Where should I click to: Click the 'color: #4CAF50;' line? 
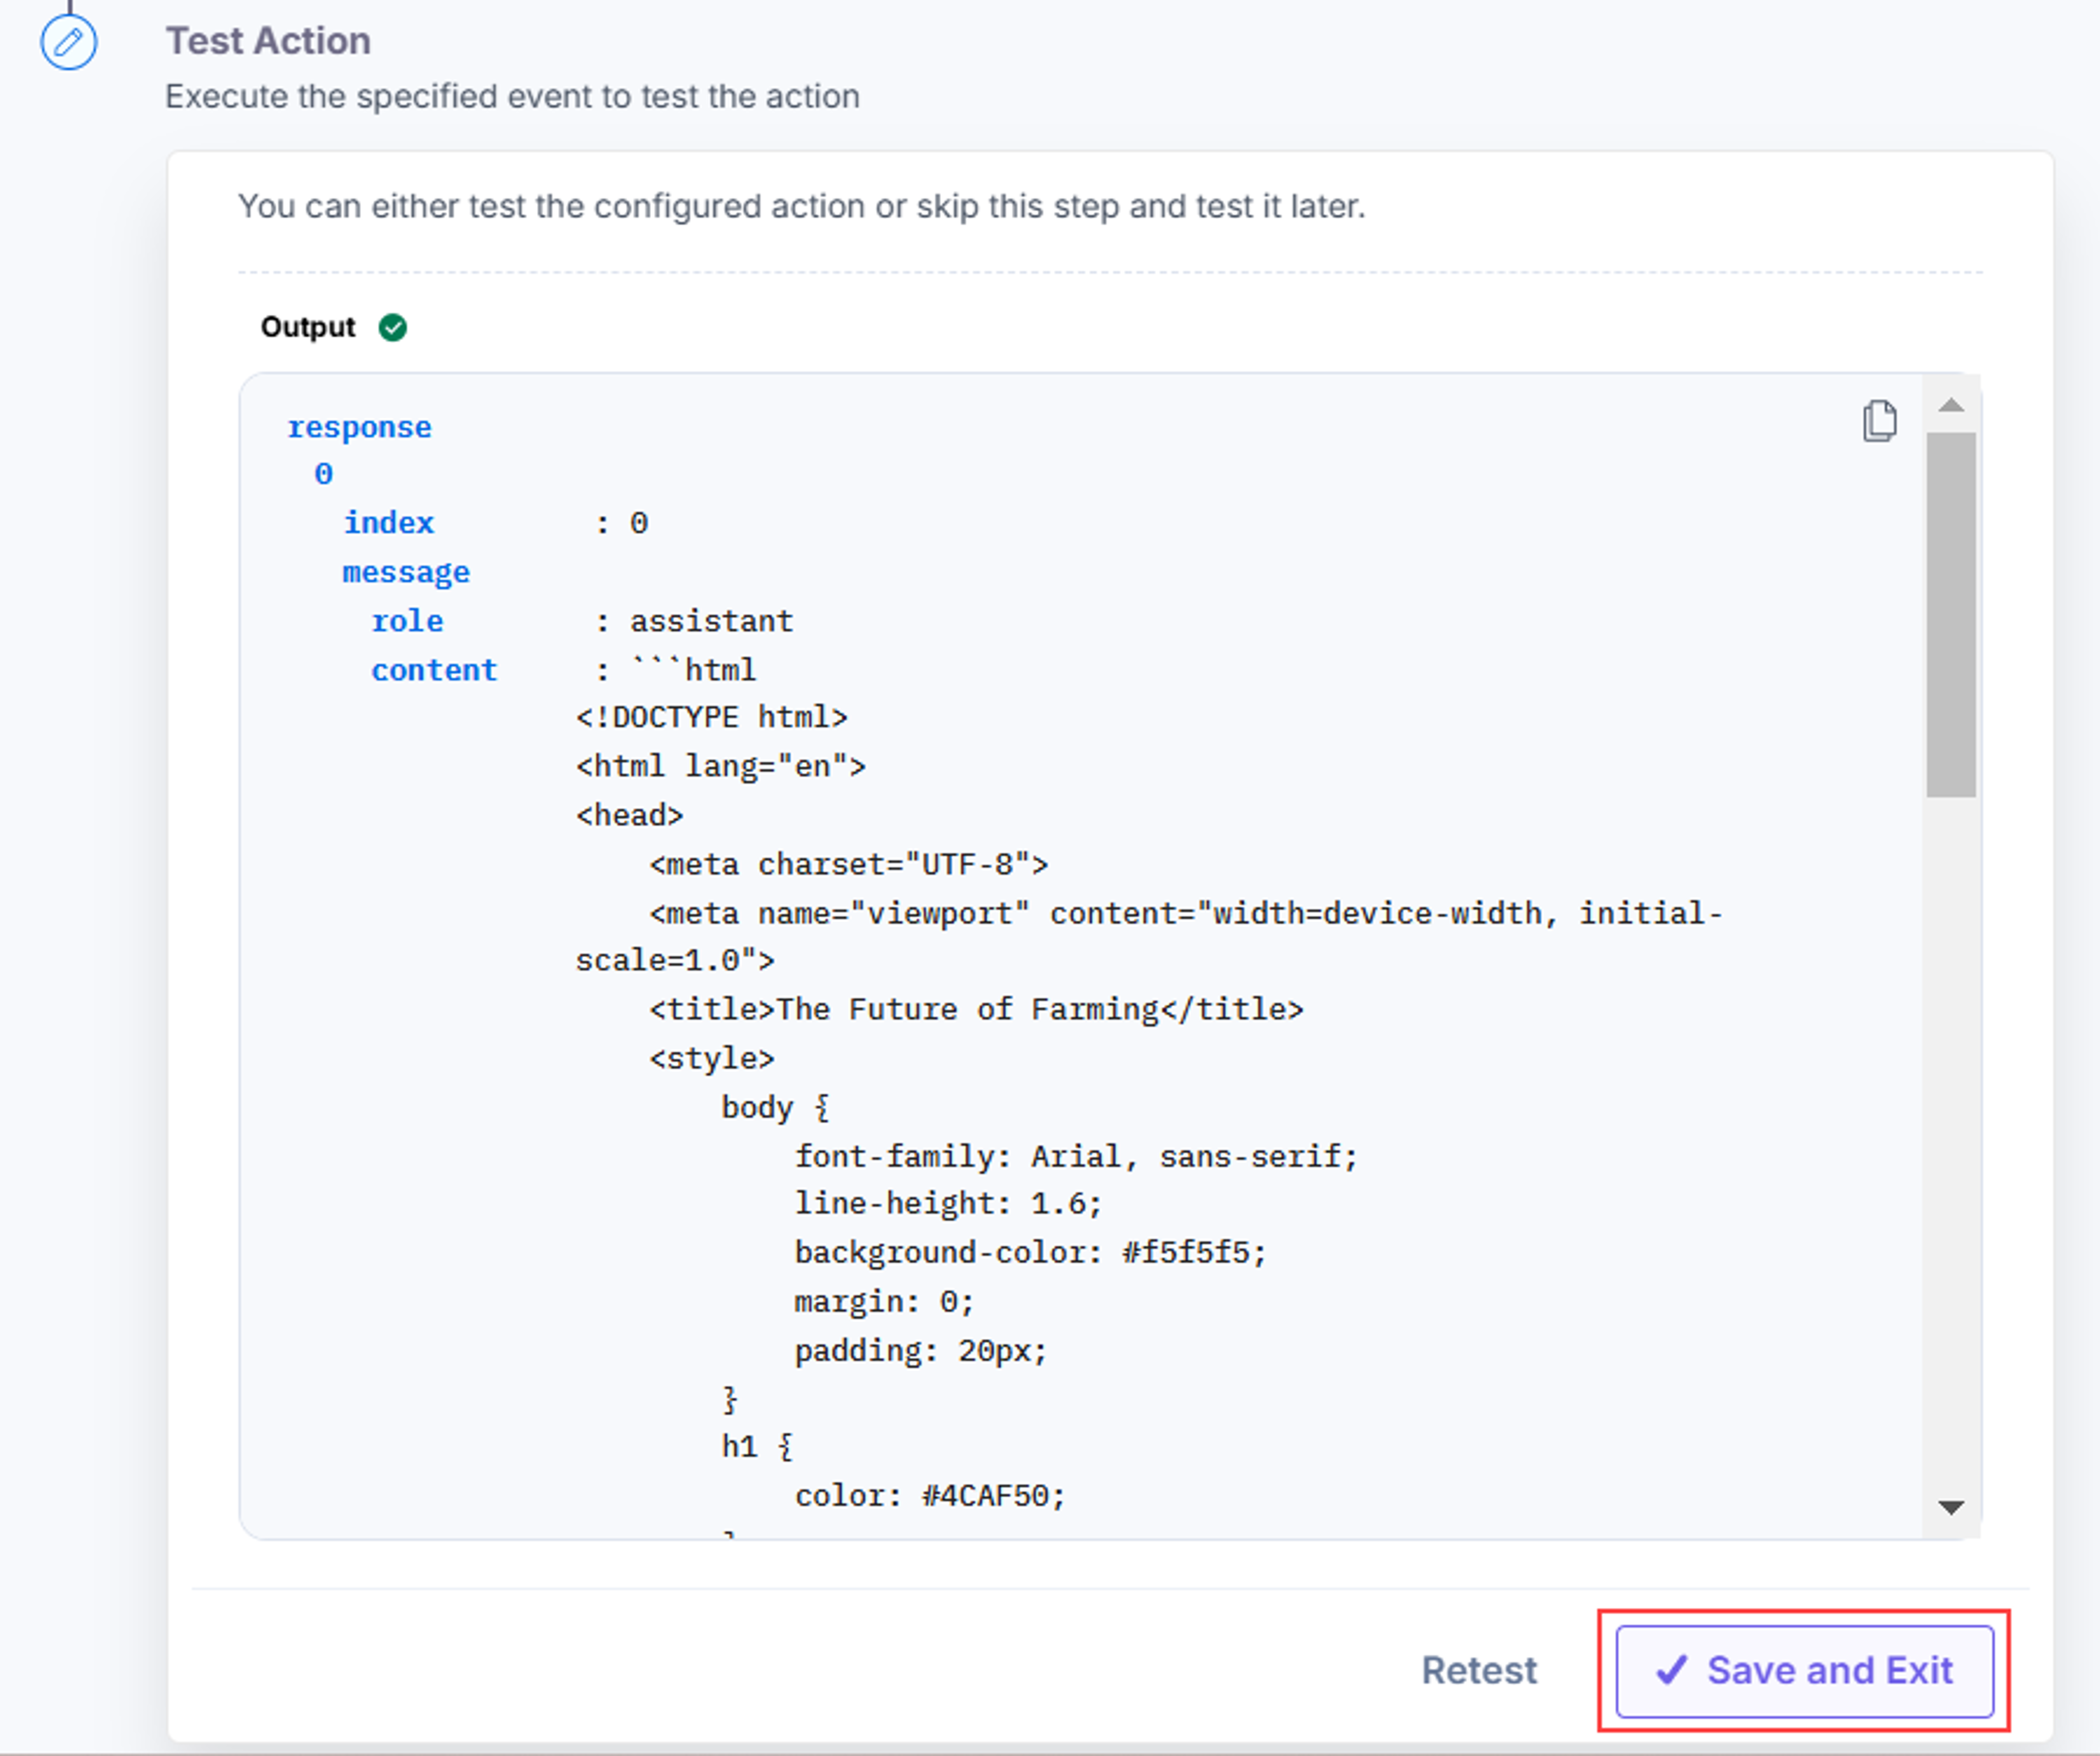click(x=930, y=1496)
